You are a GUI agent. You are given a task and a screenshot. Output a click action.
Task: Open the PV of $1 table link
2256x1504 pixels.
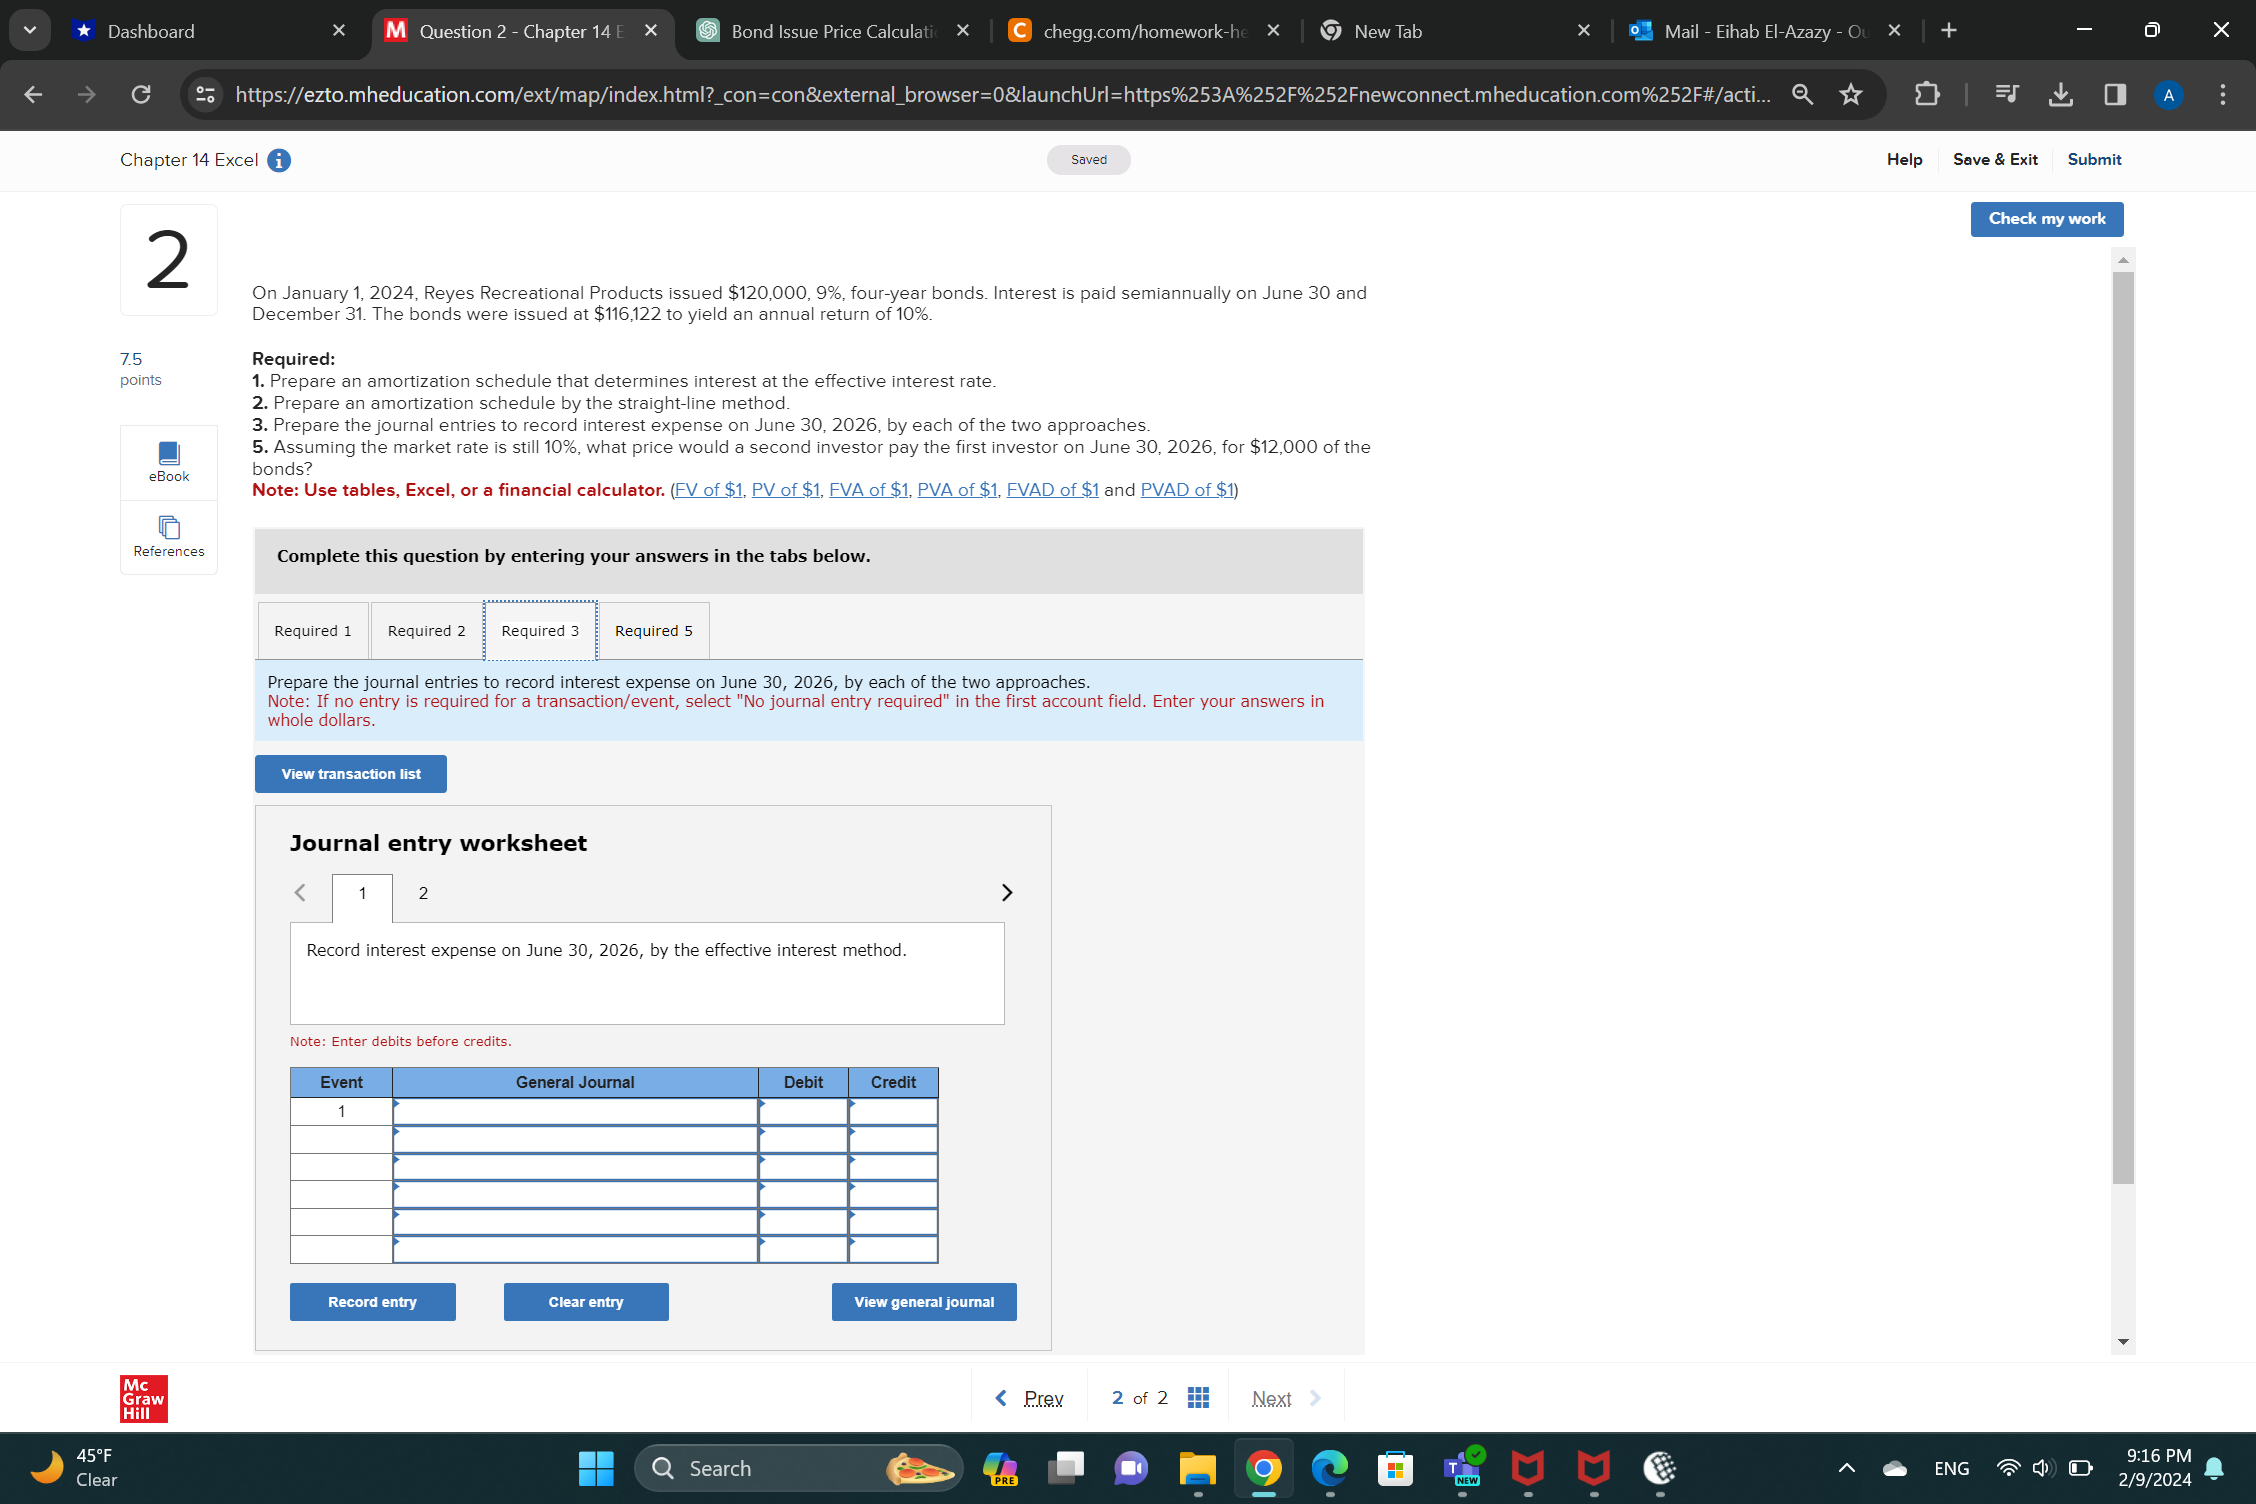pos(785,490)
